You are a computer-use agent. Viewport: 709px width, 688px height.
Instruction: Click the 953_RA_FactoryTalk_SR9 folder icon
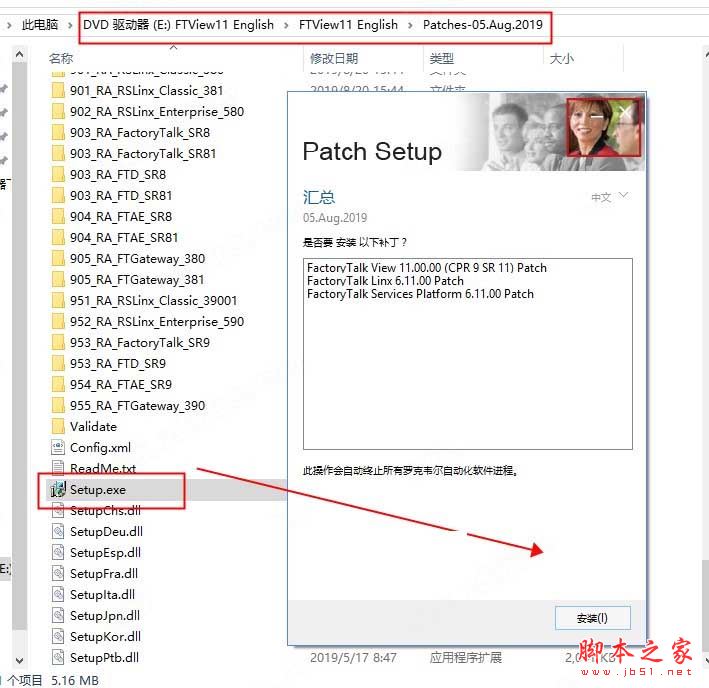point(58,343)
